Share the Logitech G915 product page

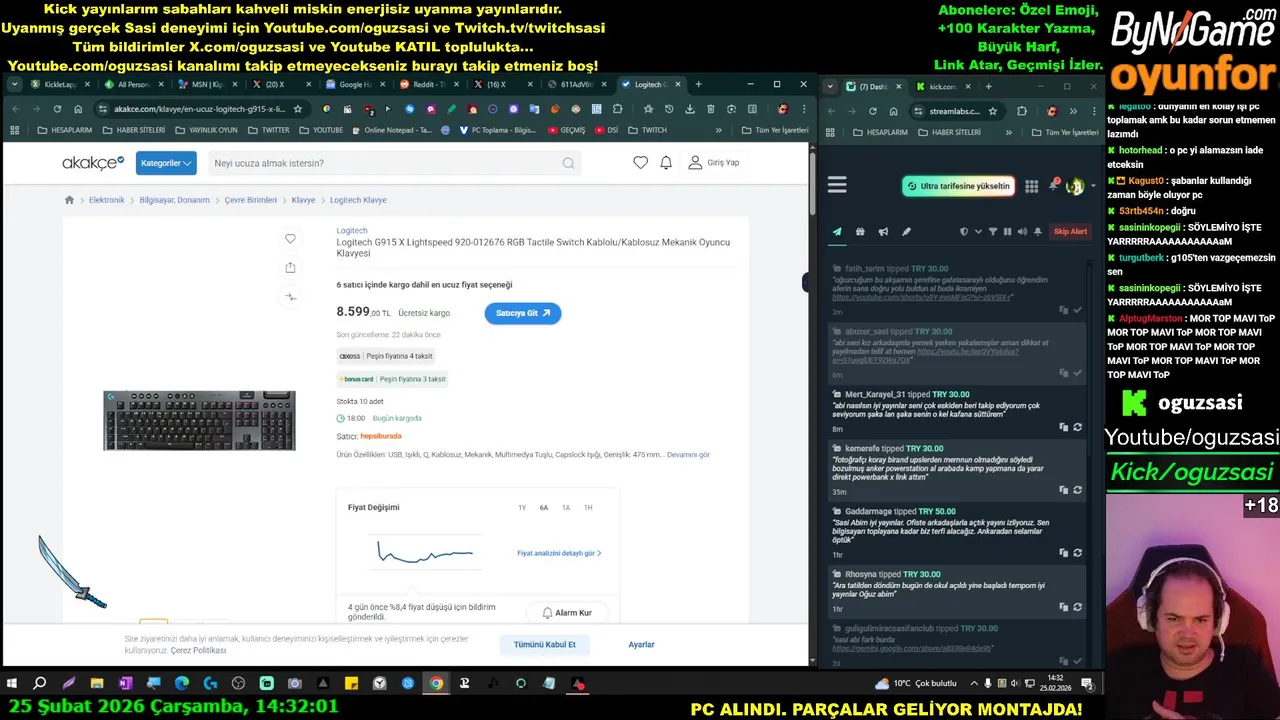coord(290,267)
